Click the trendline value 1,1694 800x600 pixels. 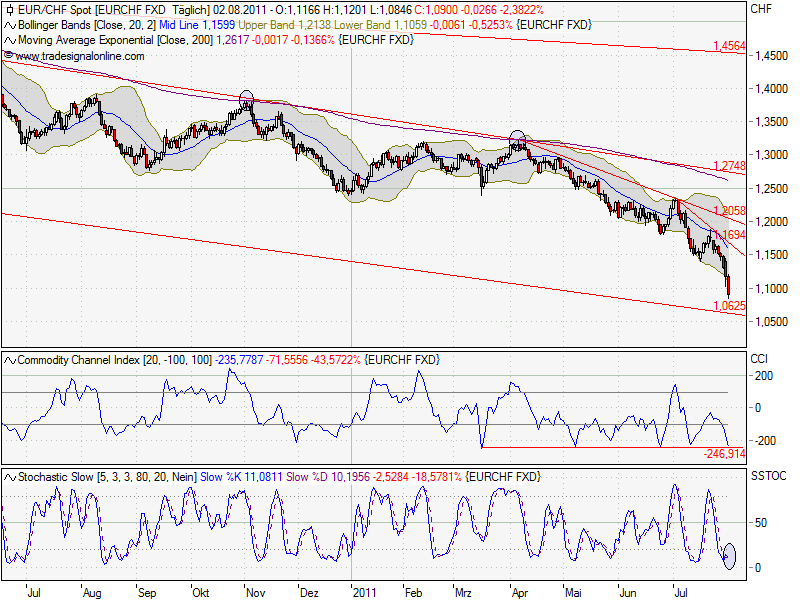pos(729,235)
